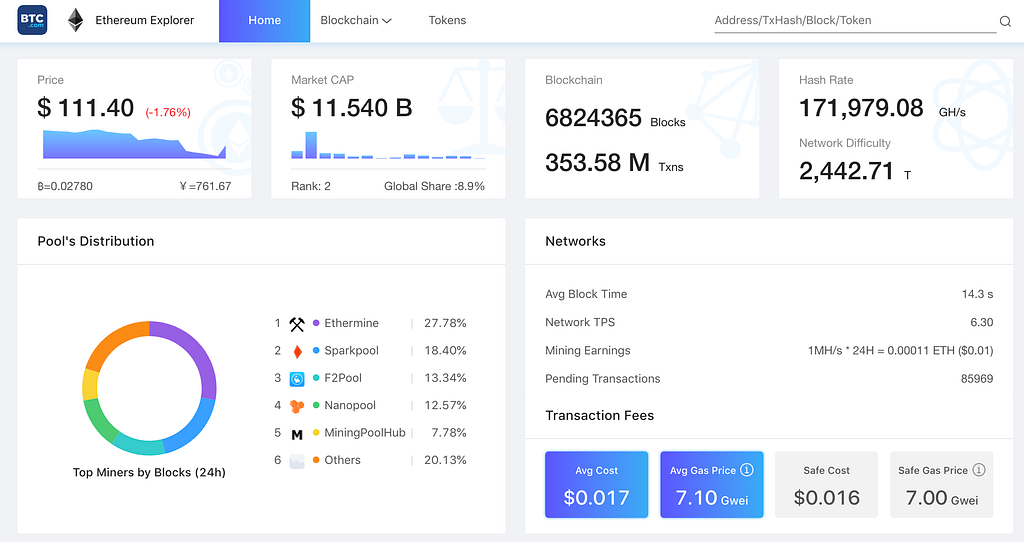
Task: Click the pool distribution donut chart
Action: pyautogui.click(x=149, y=388)
